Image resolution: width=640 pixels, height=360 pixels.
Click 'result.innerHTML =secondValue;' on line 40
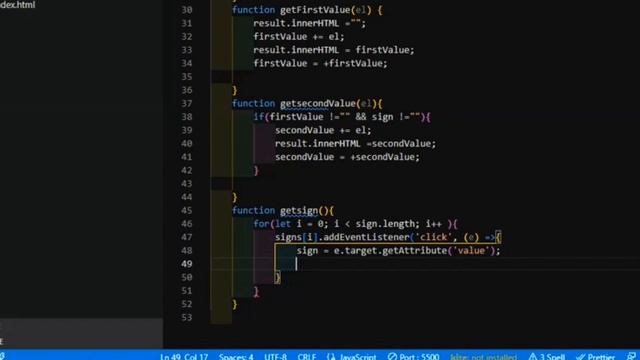coord(355,144)
